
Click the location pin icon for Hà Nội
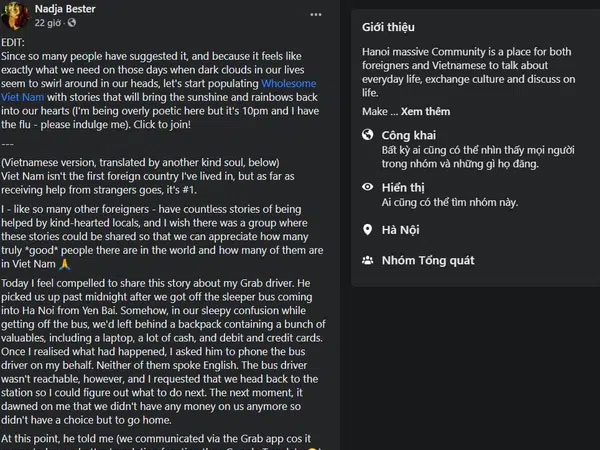pyautogui.click(x=367, y=230)
